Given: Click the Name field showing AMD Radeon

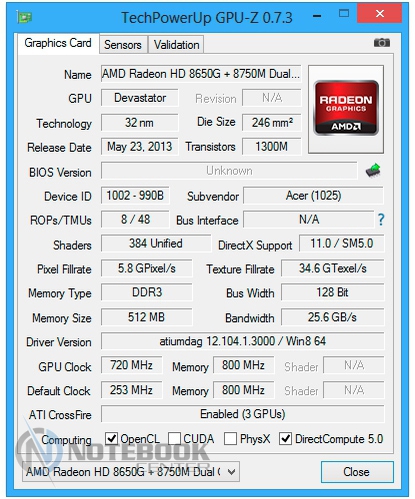Looking at the screenshot, I should tap(201, 74).
